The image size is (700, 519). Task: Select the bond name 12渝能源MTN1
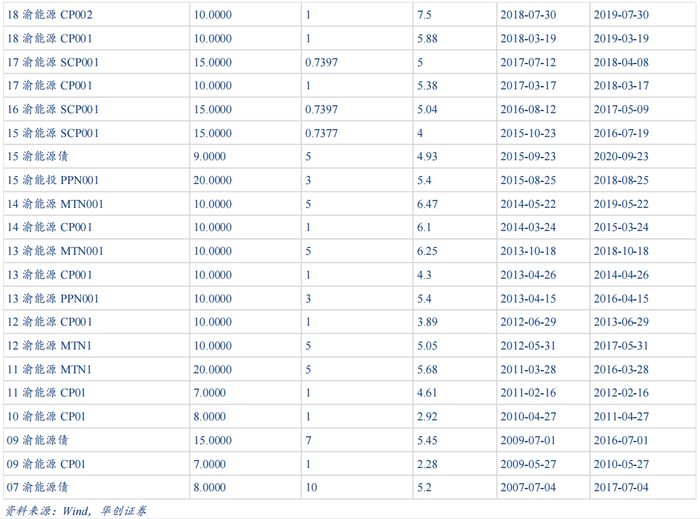tap(49, 345)
